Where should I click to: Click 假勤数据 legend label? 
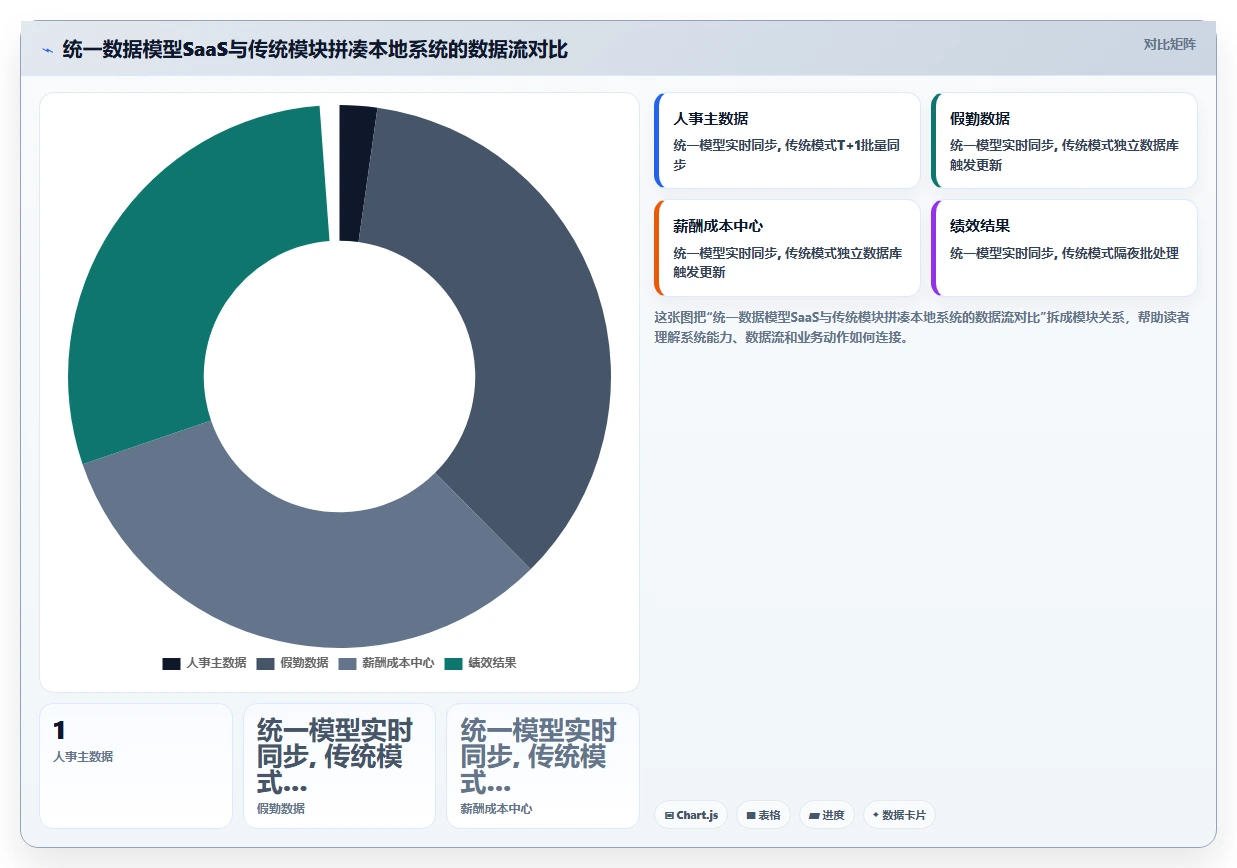304,663
